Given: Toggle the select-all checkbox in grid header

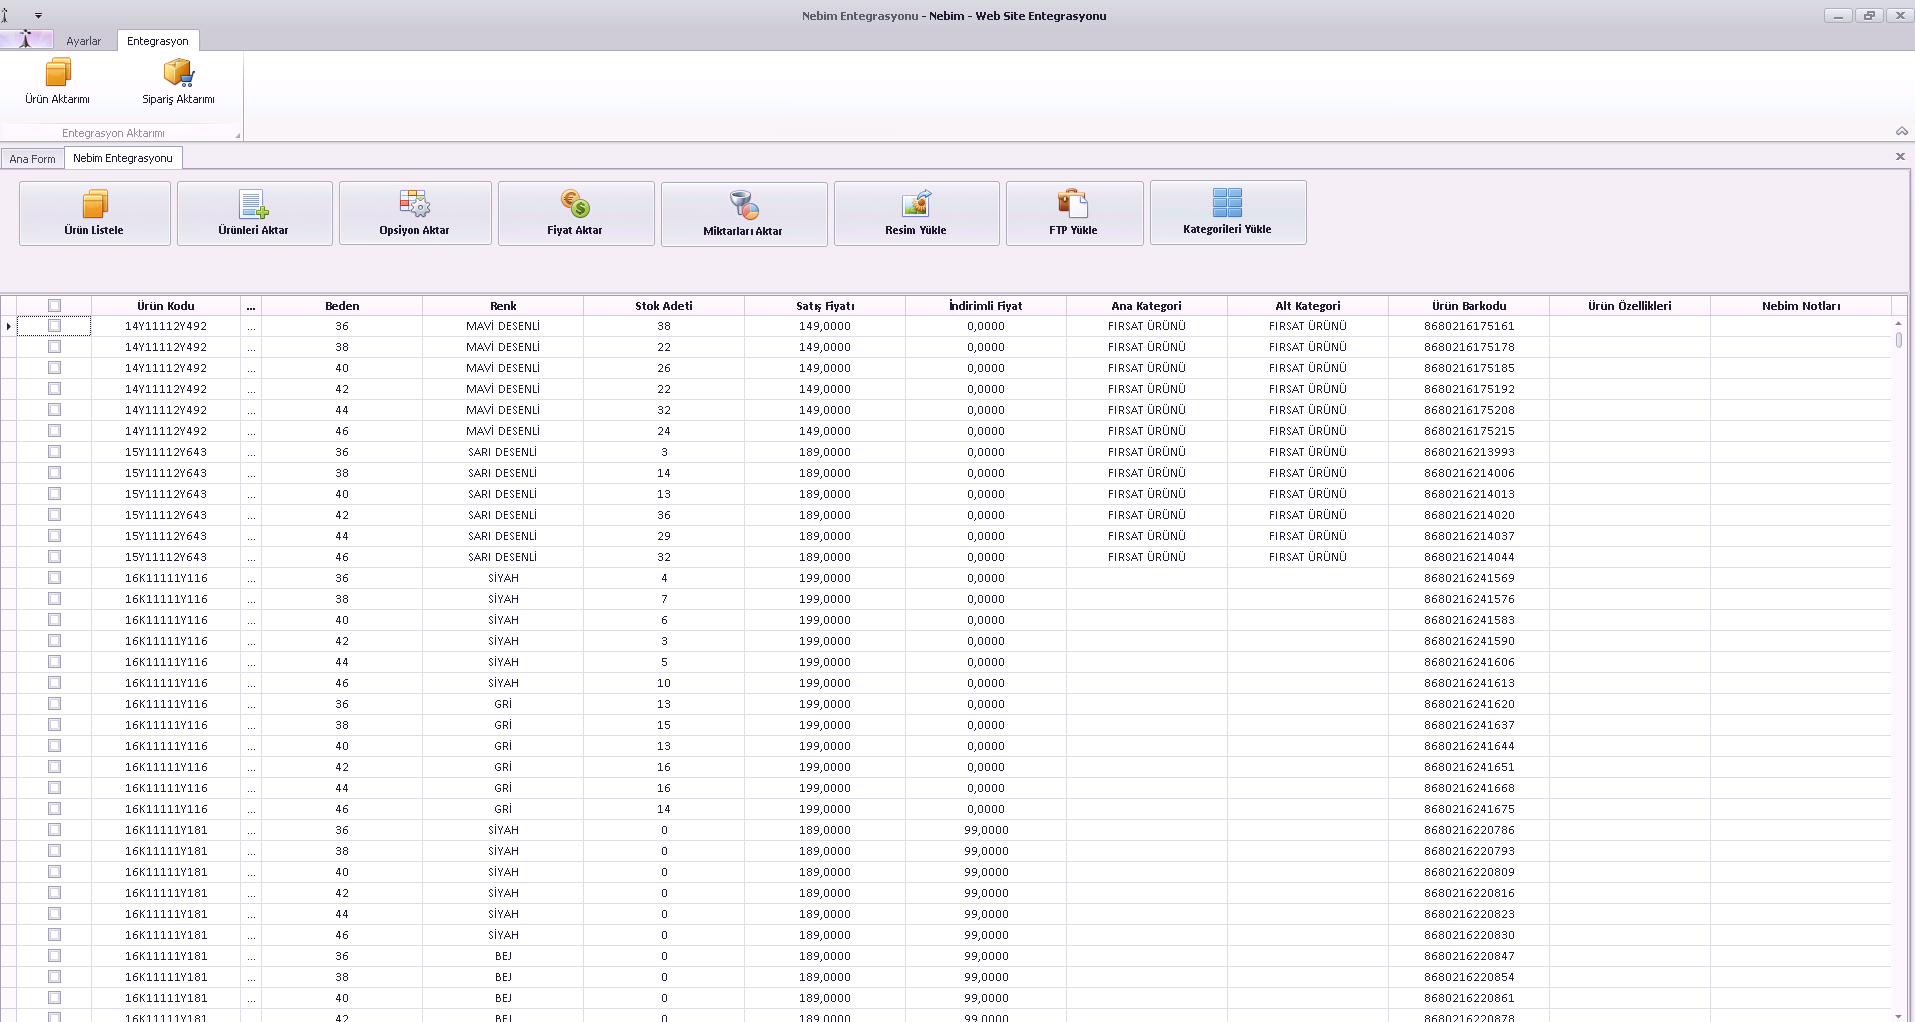Looking at the screenshot, I should [54, 306].
